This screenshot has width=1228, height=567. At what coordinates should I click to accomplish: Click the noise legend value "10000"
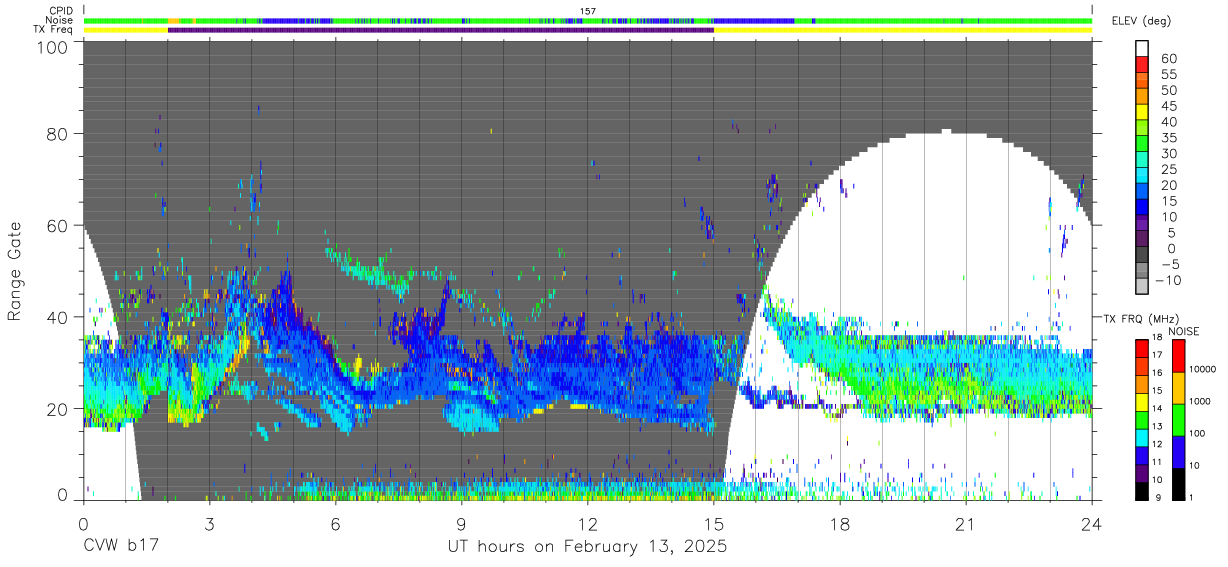[x=1204, y=370]
